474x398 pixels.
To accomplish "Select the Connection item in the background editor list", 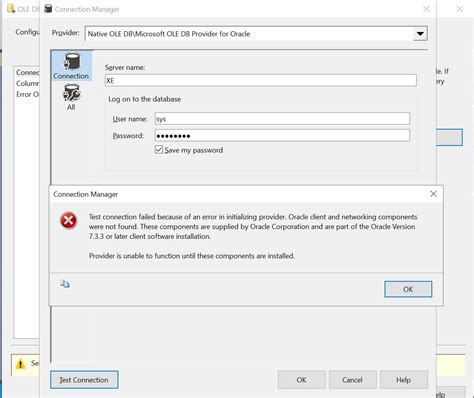I will tap(28, 73).
